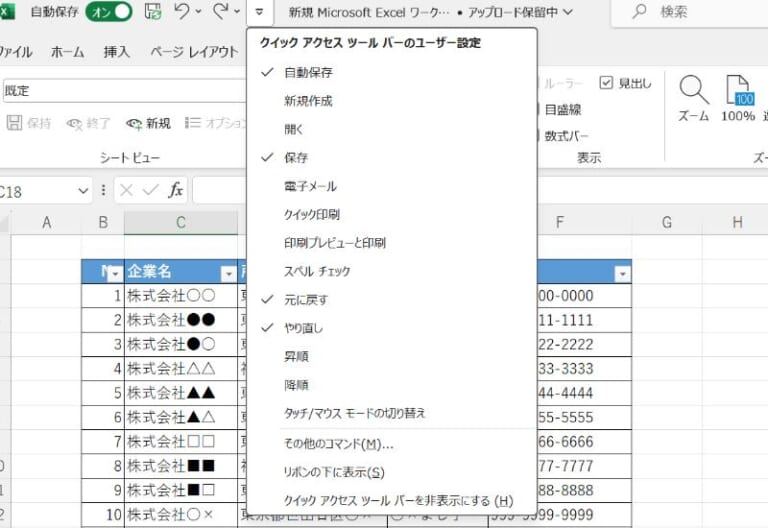Open the 挿入 ribbon tab
The width and height of the screenshot is (768, 528).
pos(117,51)
